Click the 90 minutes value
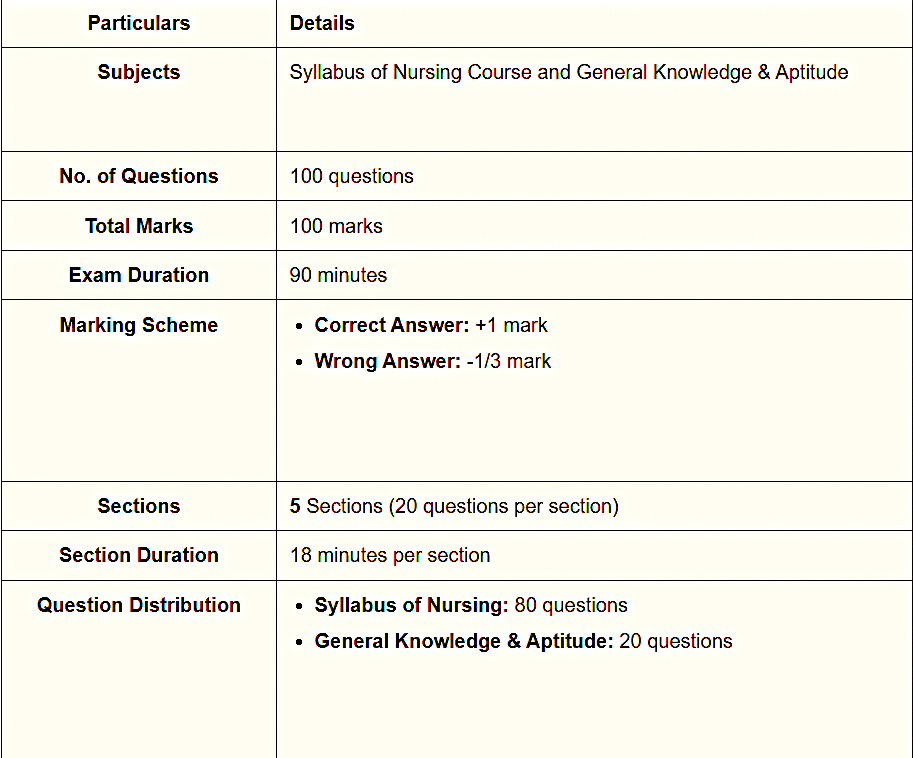The image size is (913, 758). (x=338, y=275)
